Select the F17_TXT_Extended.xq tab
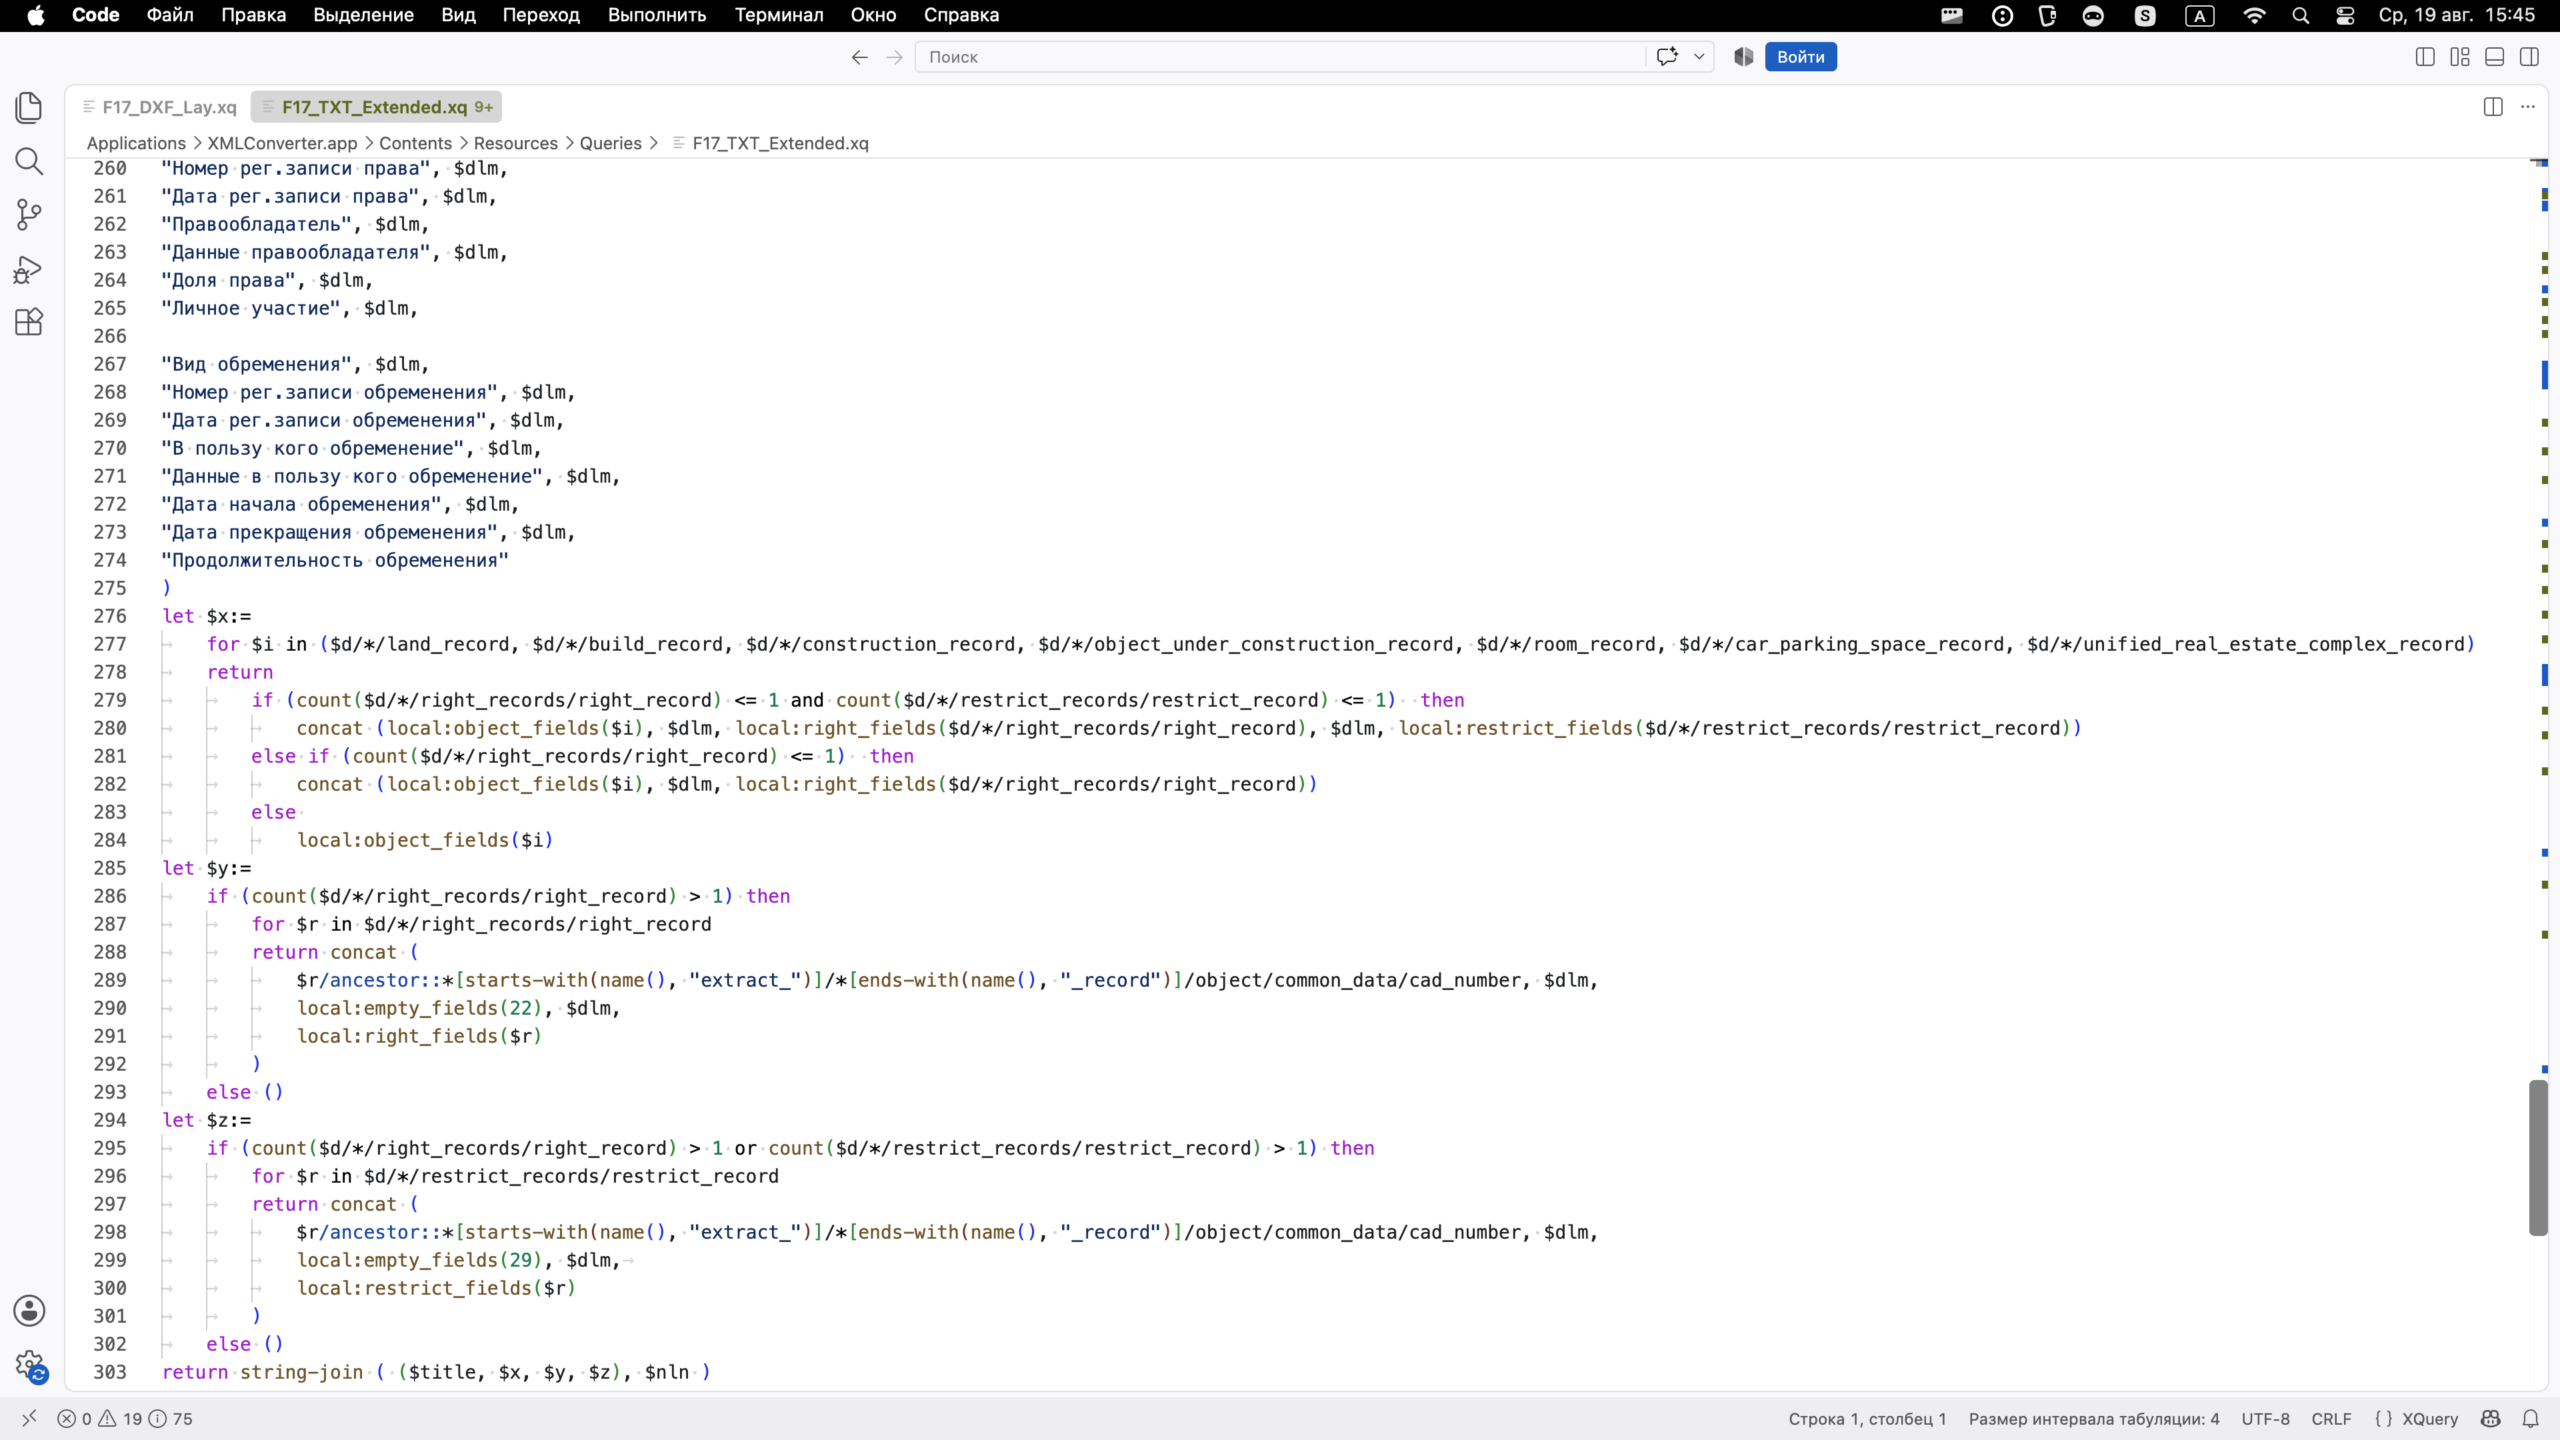This screenshot has width=2560, height=1440. 376,107
